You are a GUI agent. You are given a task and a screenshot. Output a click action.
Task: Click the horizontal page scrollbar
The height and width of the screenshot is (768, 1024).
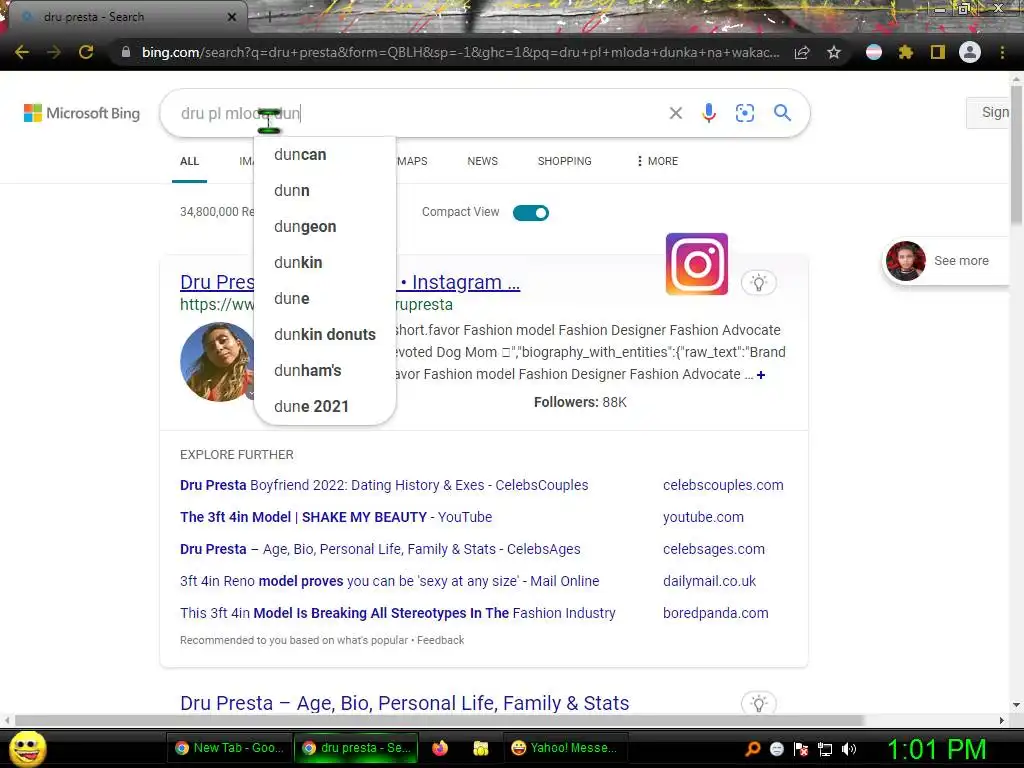[439, 720]
